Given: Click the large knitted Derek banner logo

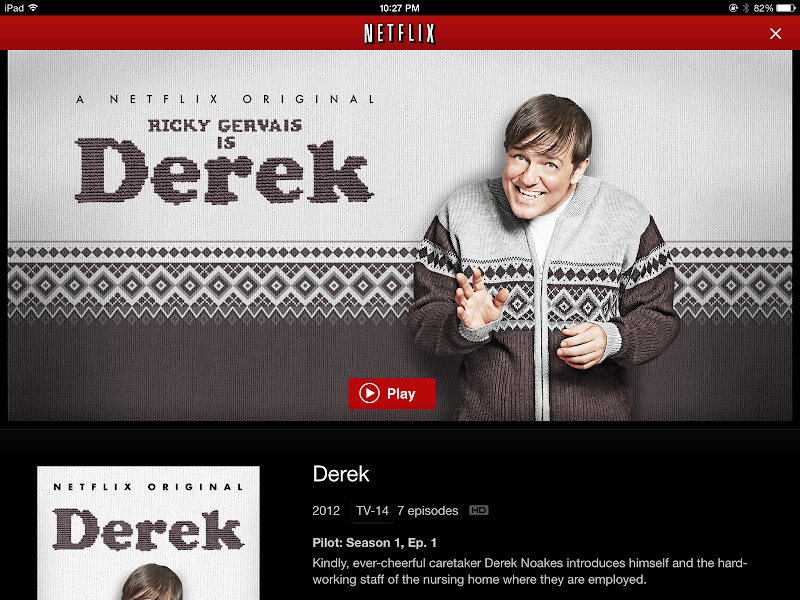Looking at the screenshot, I should [x=224, y=171].
